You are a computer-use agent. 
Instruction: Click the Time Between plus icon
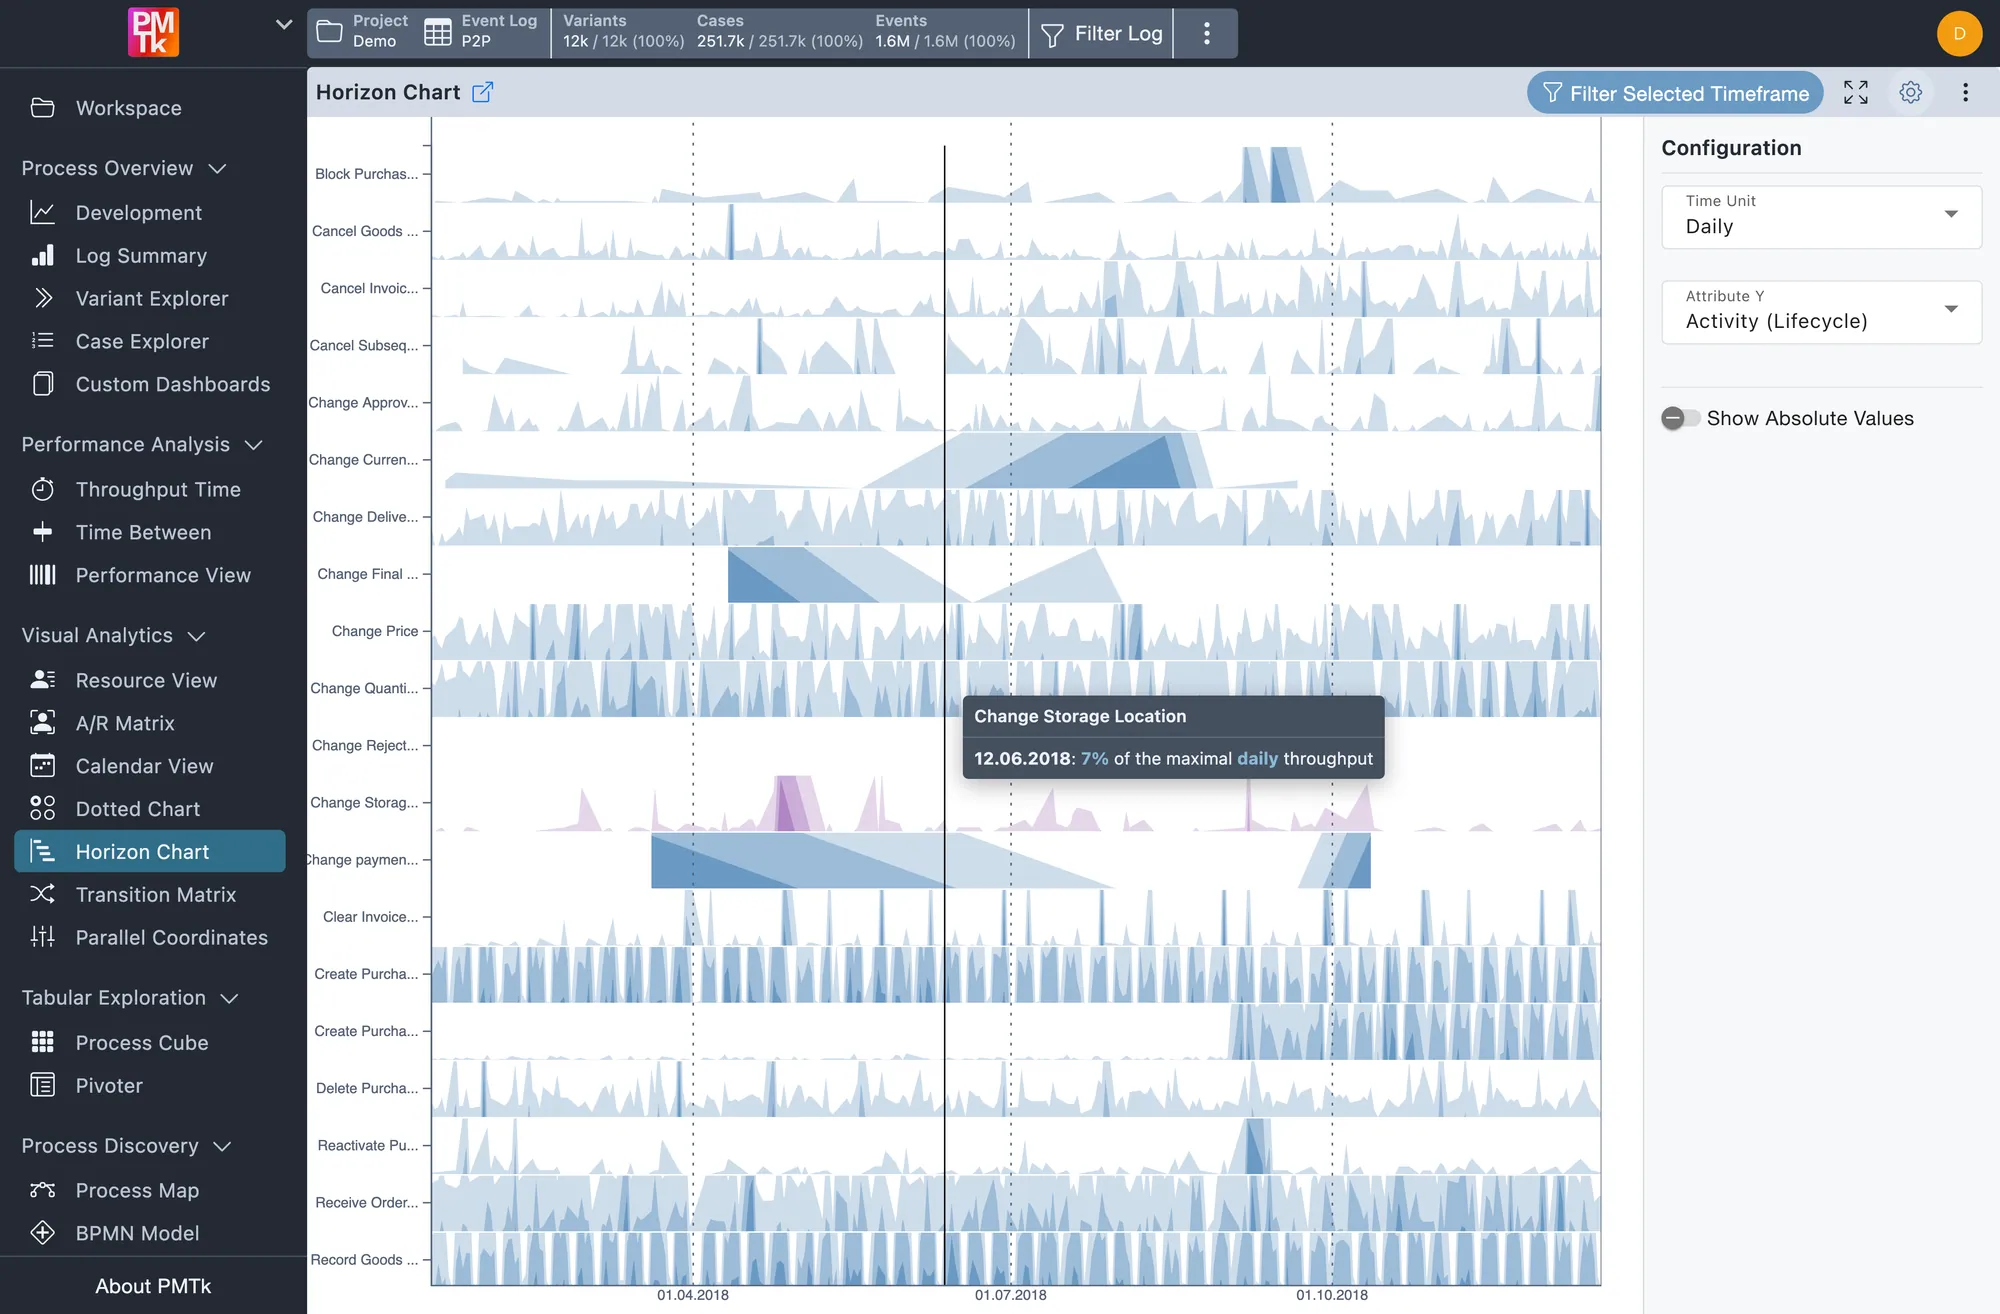tap(42, 532)
